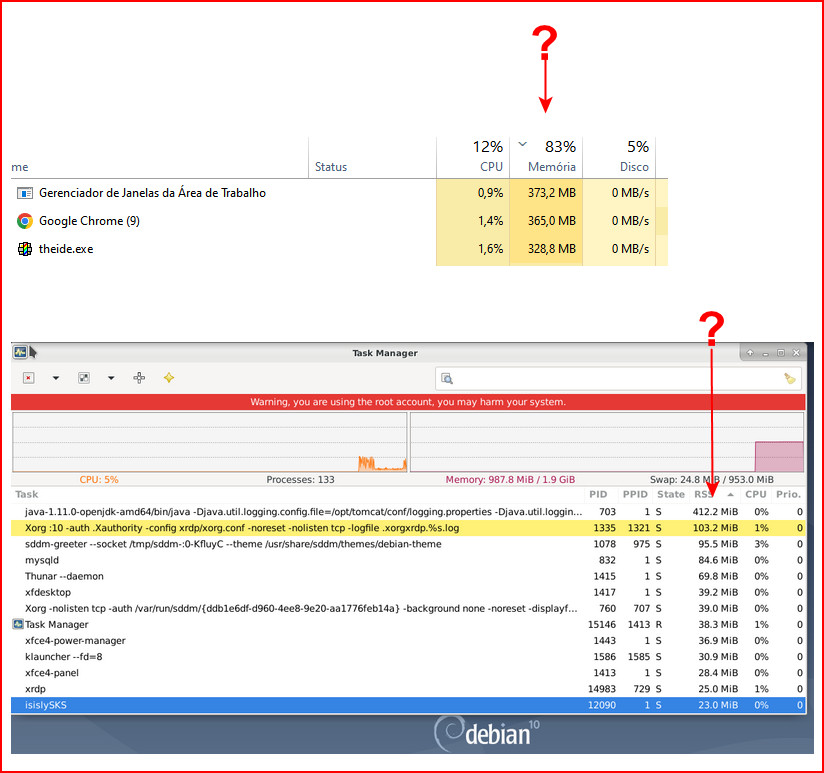Click the Task Manager window title icon

pos(20,352)
